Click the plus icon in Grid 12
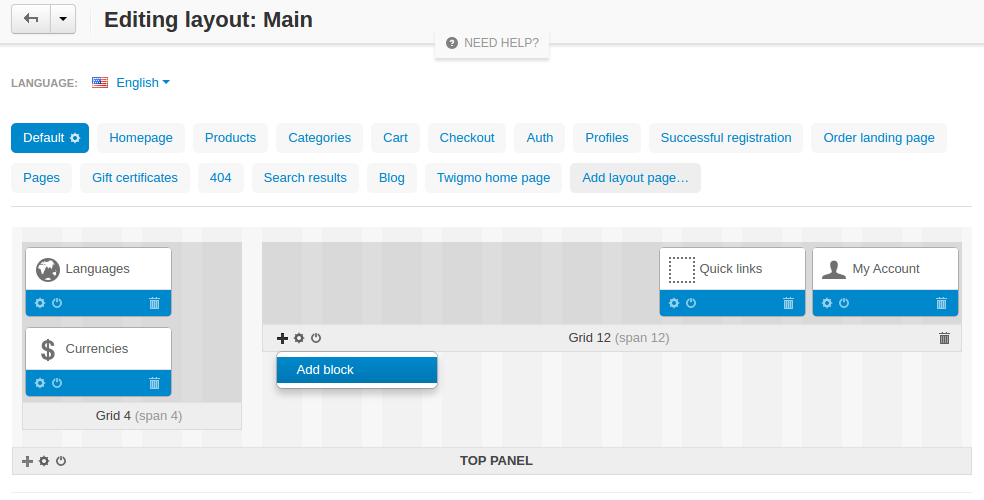The width and height of the screenshot is (984, 500). click(x=282, y=338)
